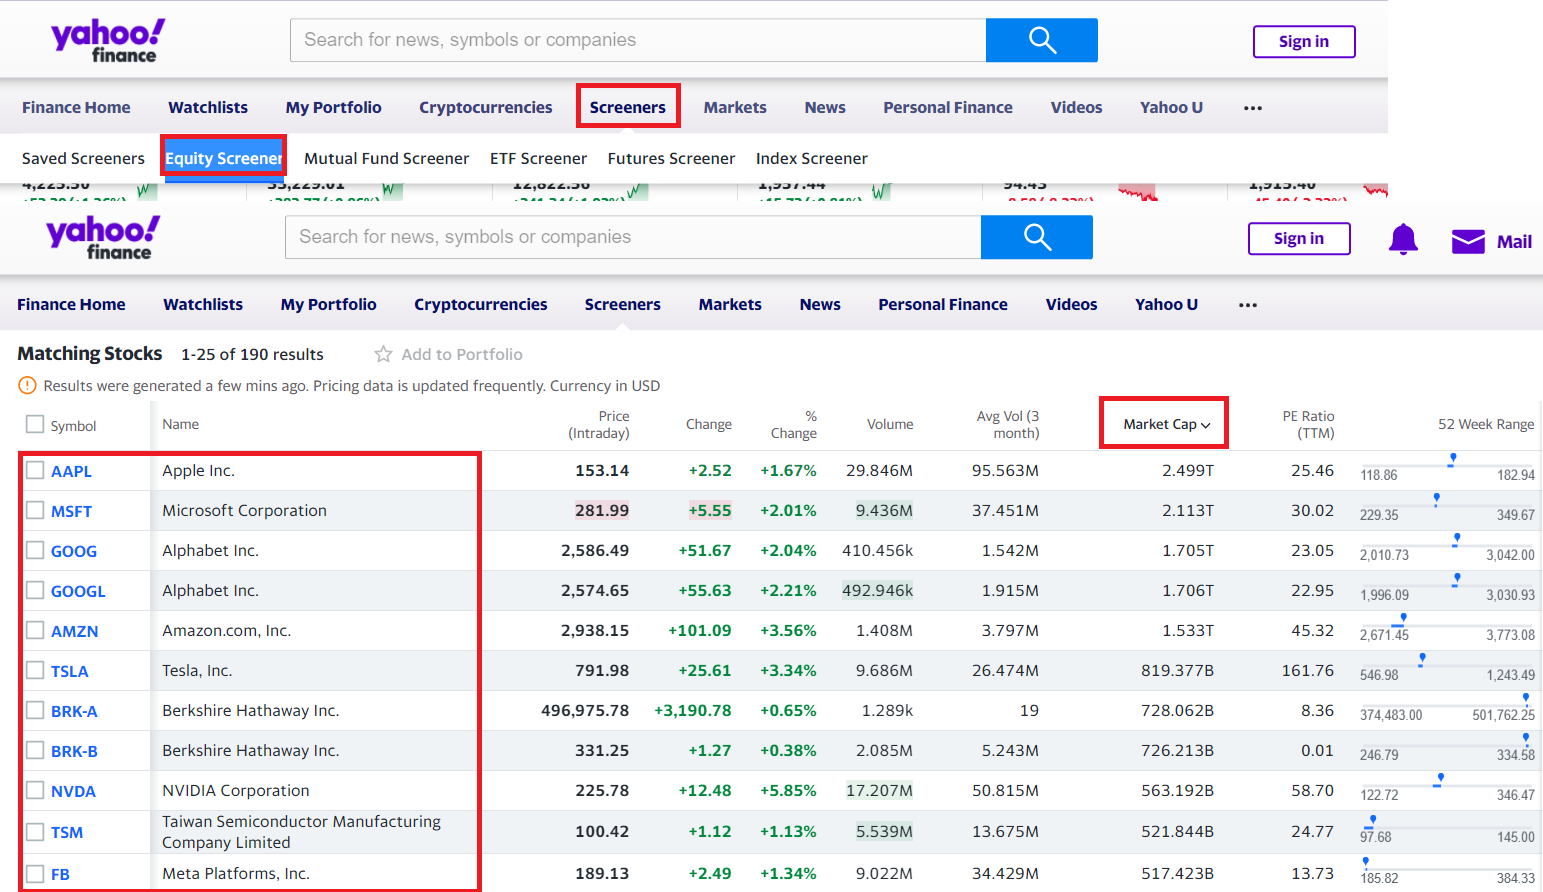1543x892 pixels.
Task: Click the upper blue search magnifier button
Action: pyautogui.click(x=1042, y=40)
